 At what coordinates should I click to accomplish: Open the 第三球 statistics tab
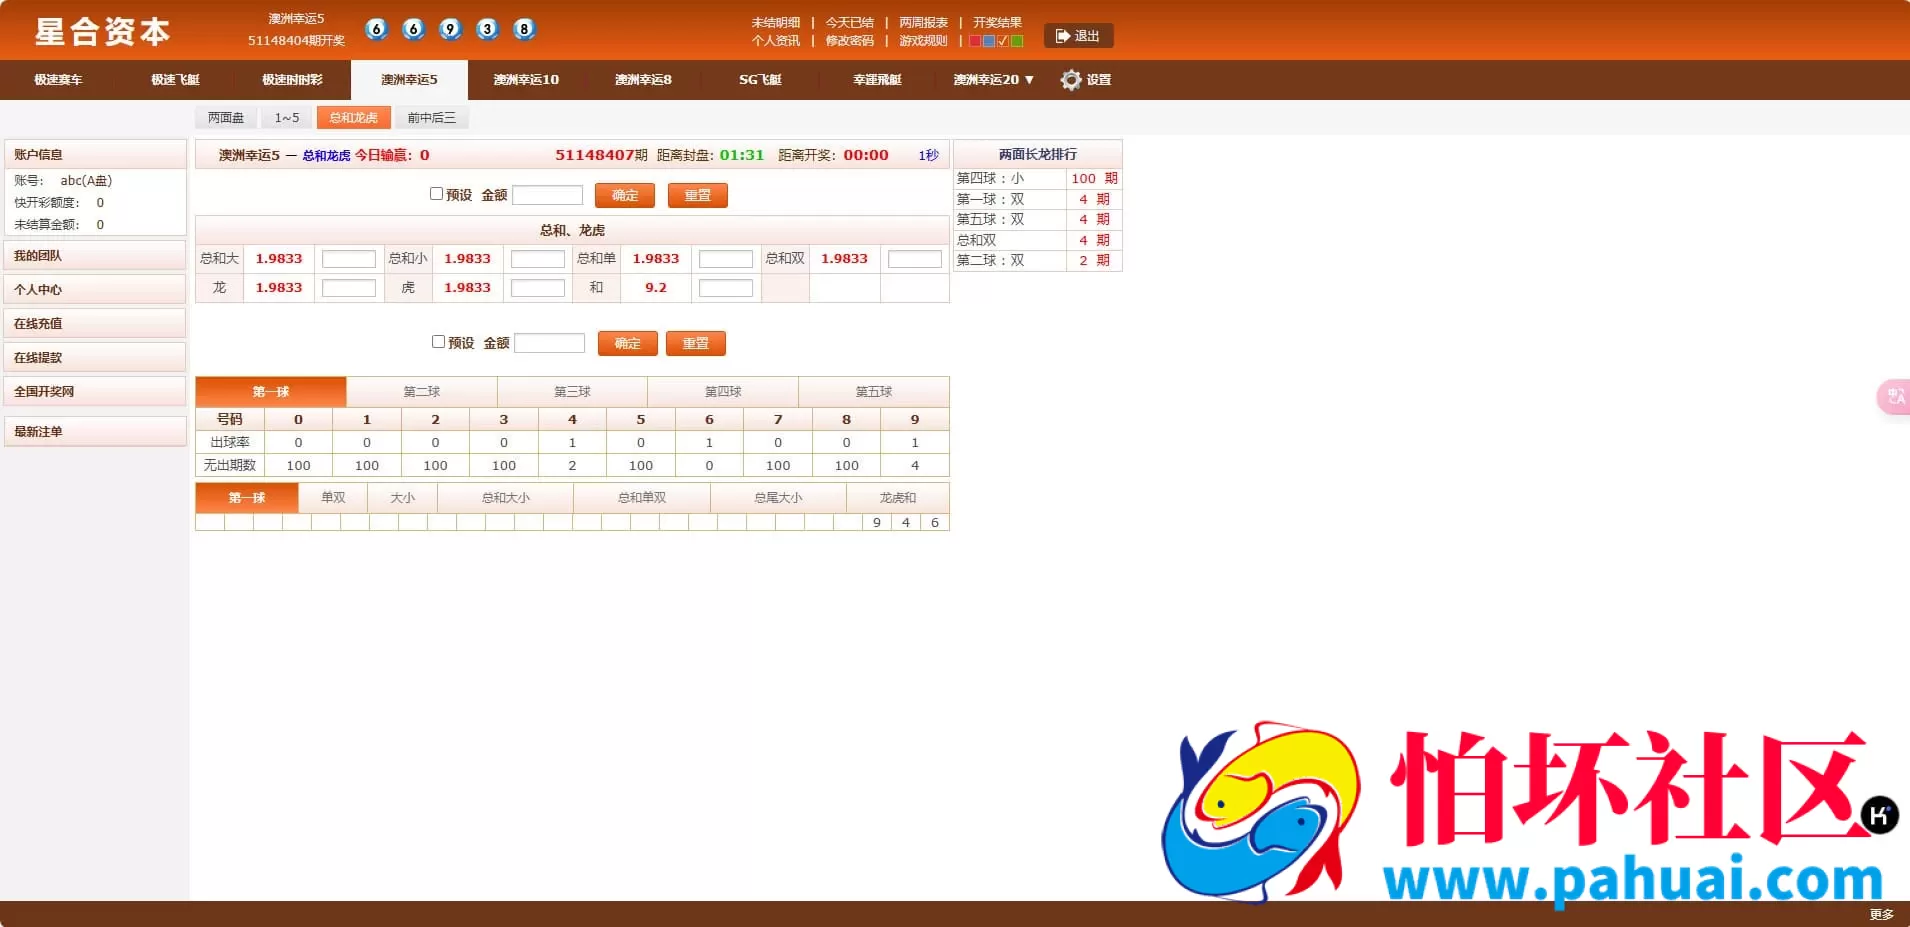click(572, 392)
